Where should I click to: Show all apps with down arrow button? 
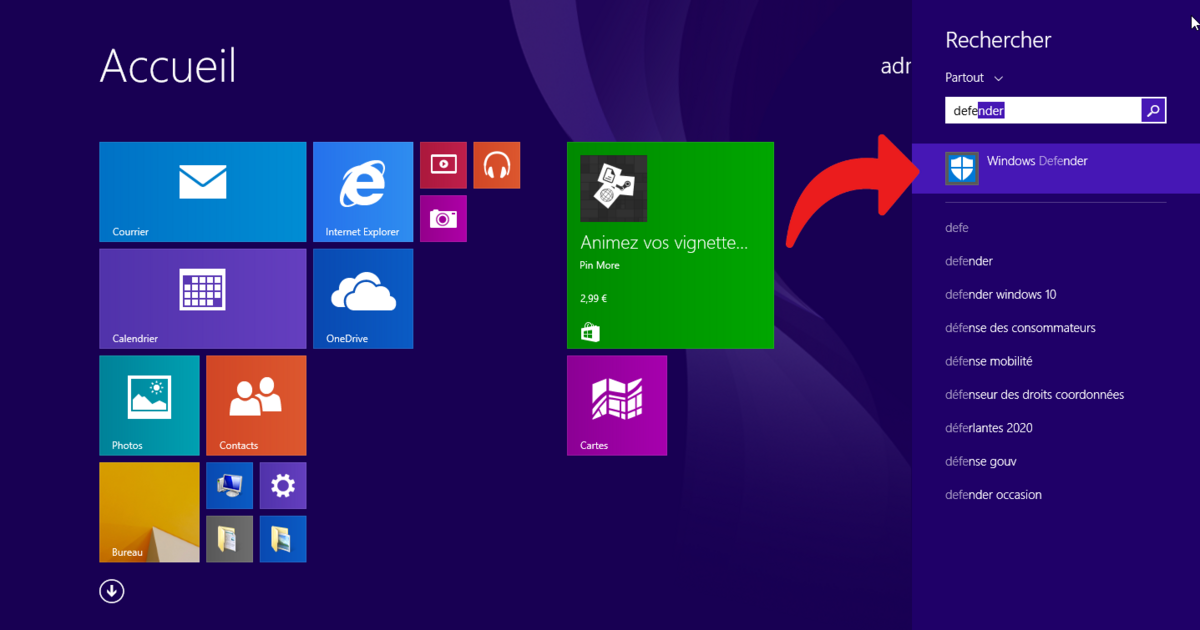point(111,591)
